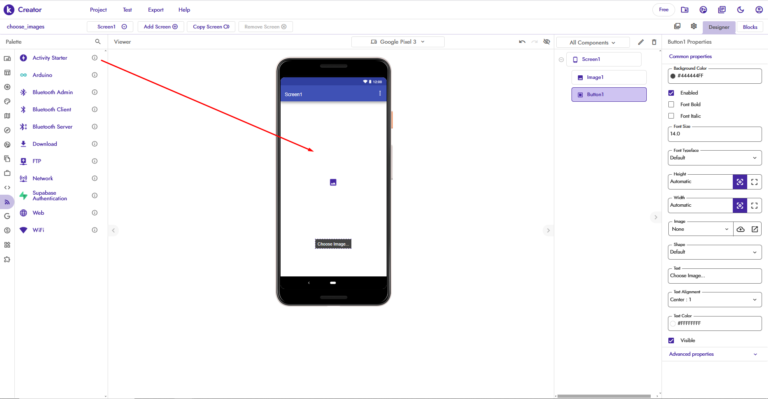Image resolution: width=768 pixels, height=399 pixels.
Task: Set Height to Automatic toggle button
Action: (x=740, y=182)
